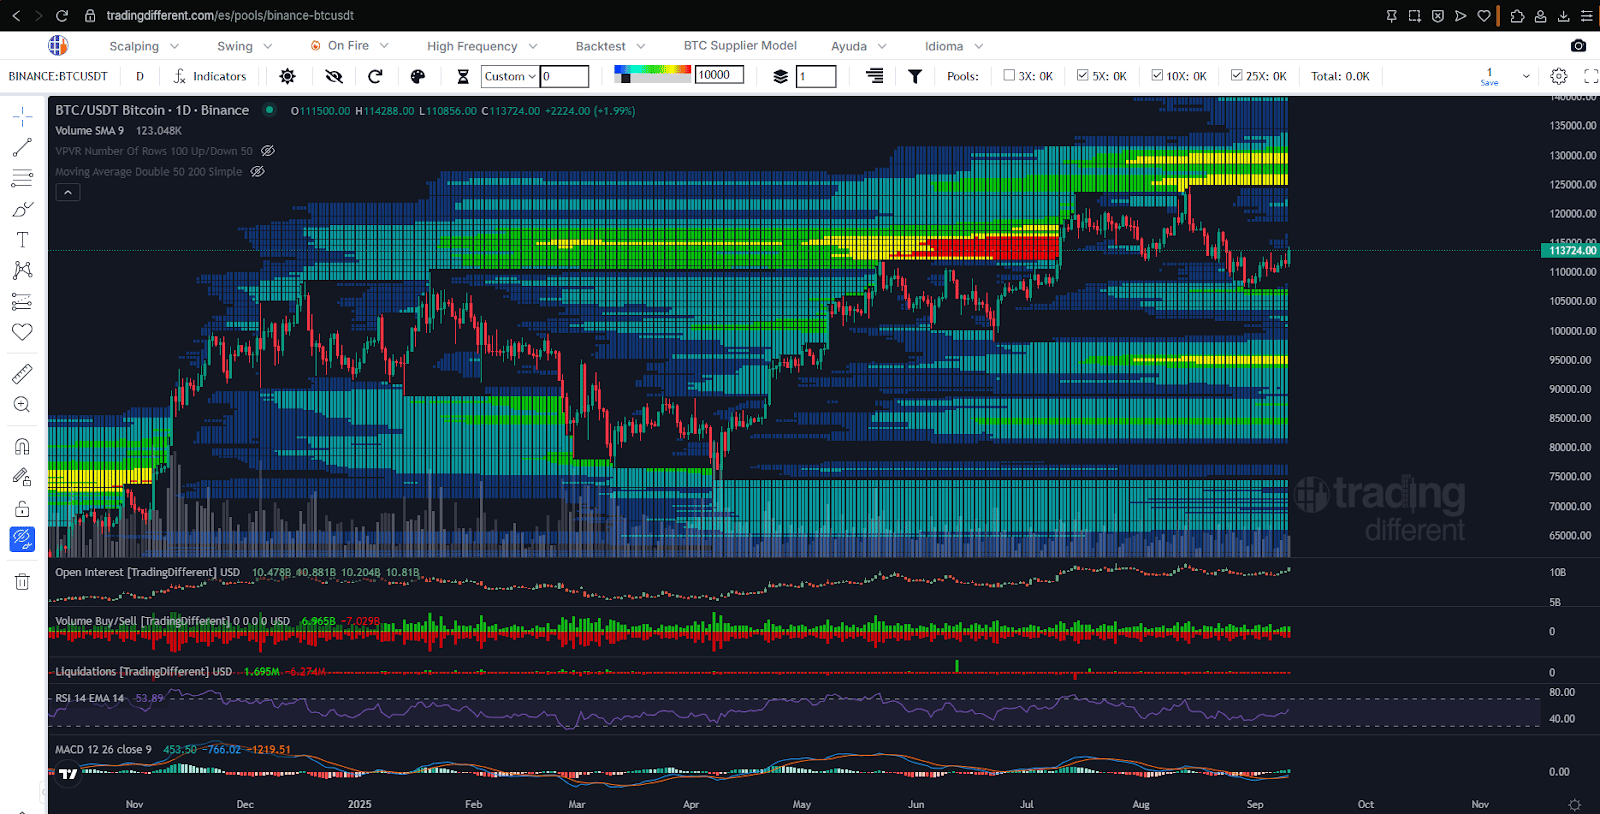Open the Fibonacci retracement tools
The width and height of the screenshot is (1600, 814).
click(22, 179)
